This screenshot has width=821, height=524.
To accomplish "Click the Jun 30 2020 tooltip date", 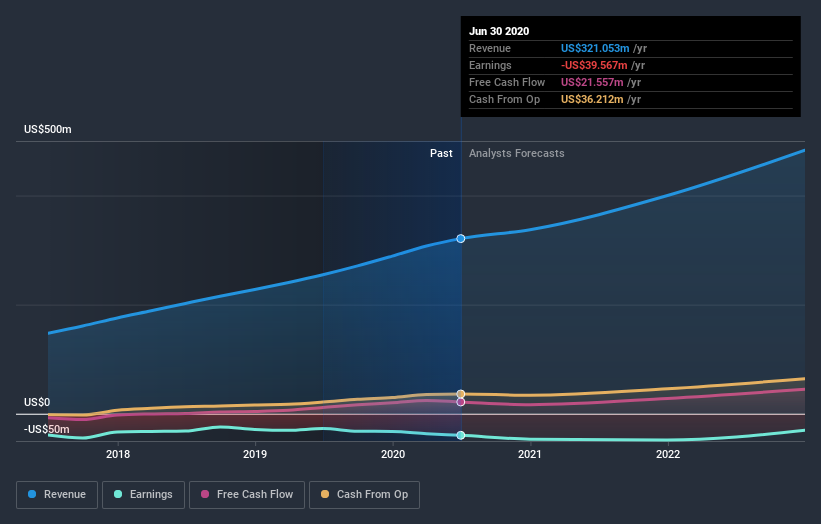I will pos(499,31).
